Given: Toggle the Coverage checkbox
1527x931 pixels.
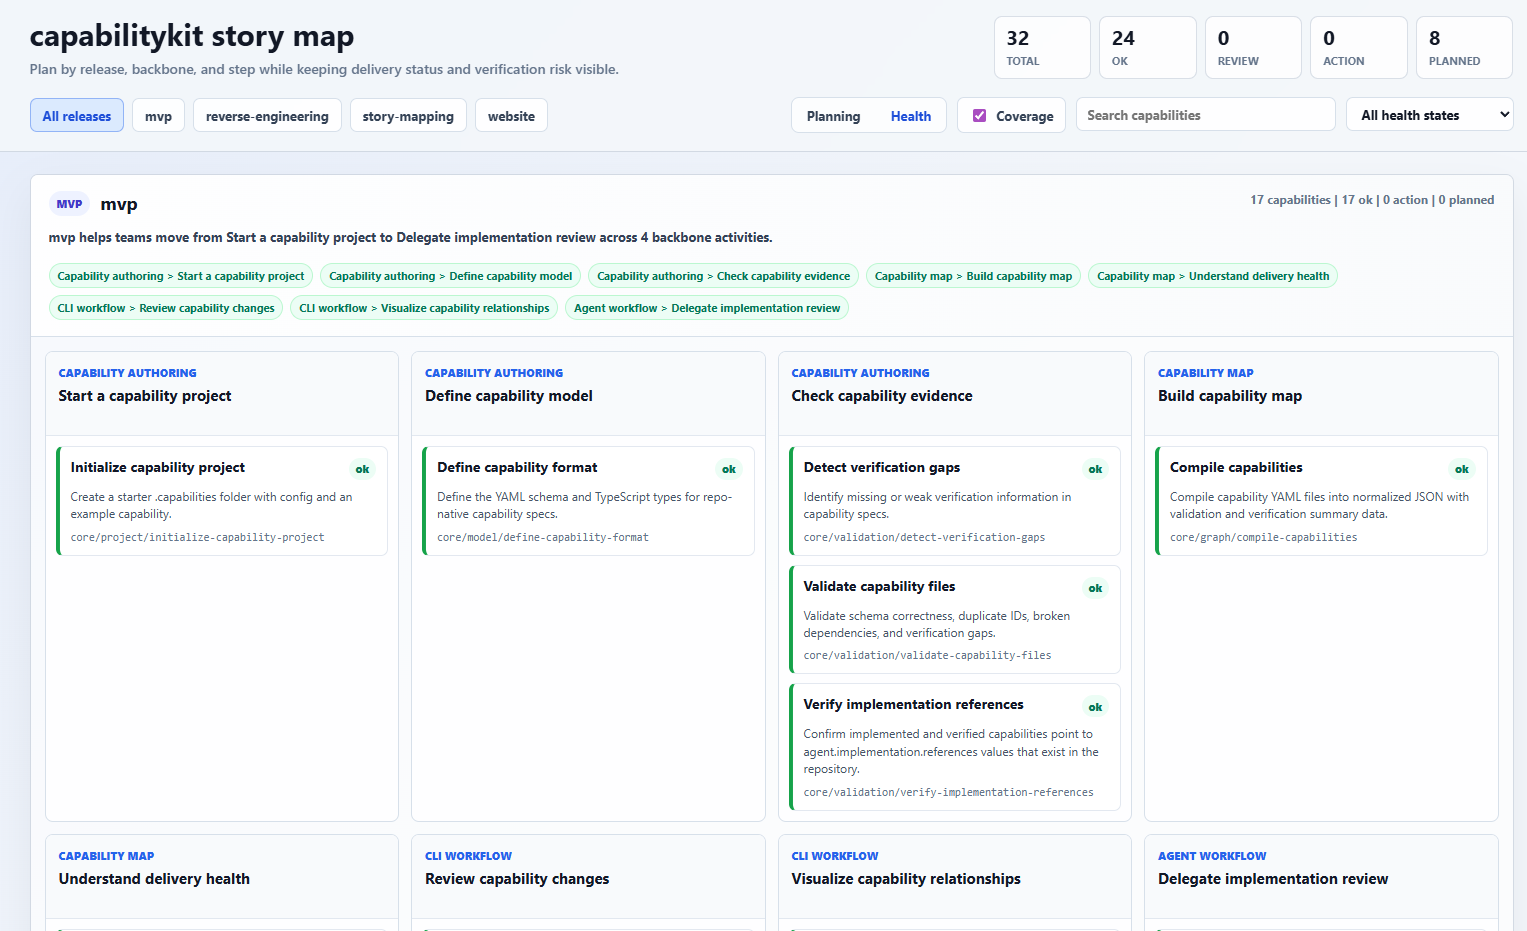Looking at the screenshot, I should 979,116.
